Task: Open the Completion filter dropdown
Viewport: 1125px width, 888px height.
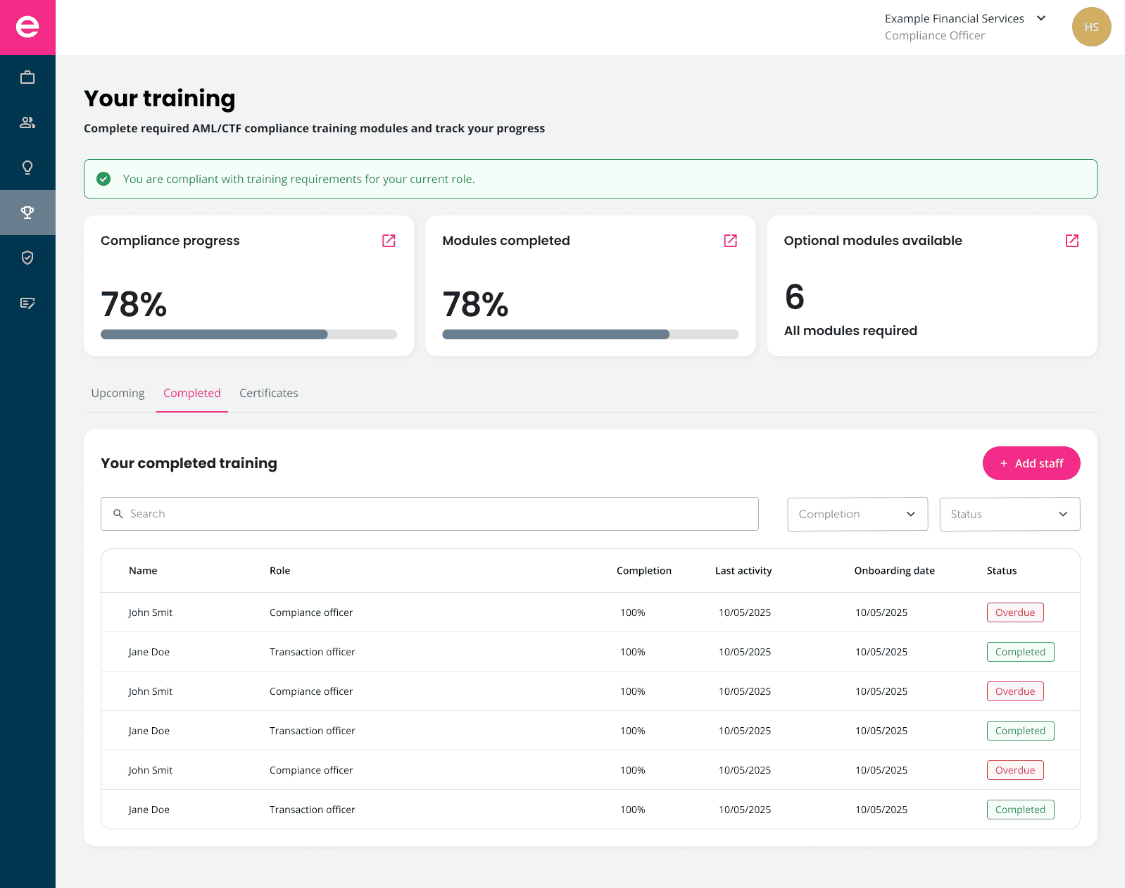Action: pos(857,514)
